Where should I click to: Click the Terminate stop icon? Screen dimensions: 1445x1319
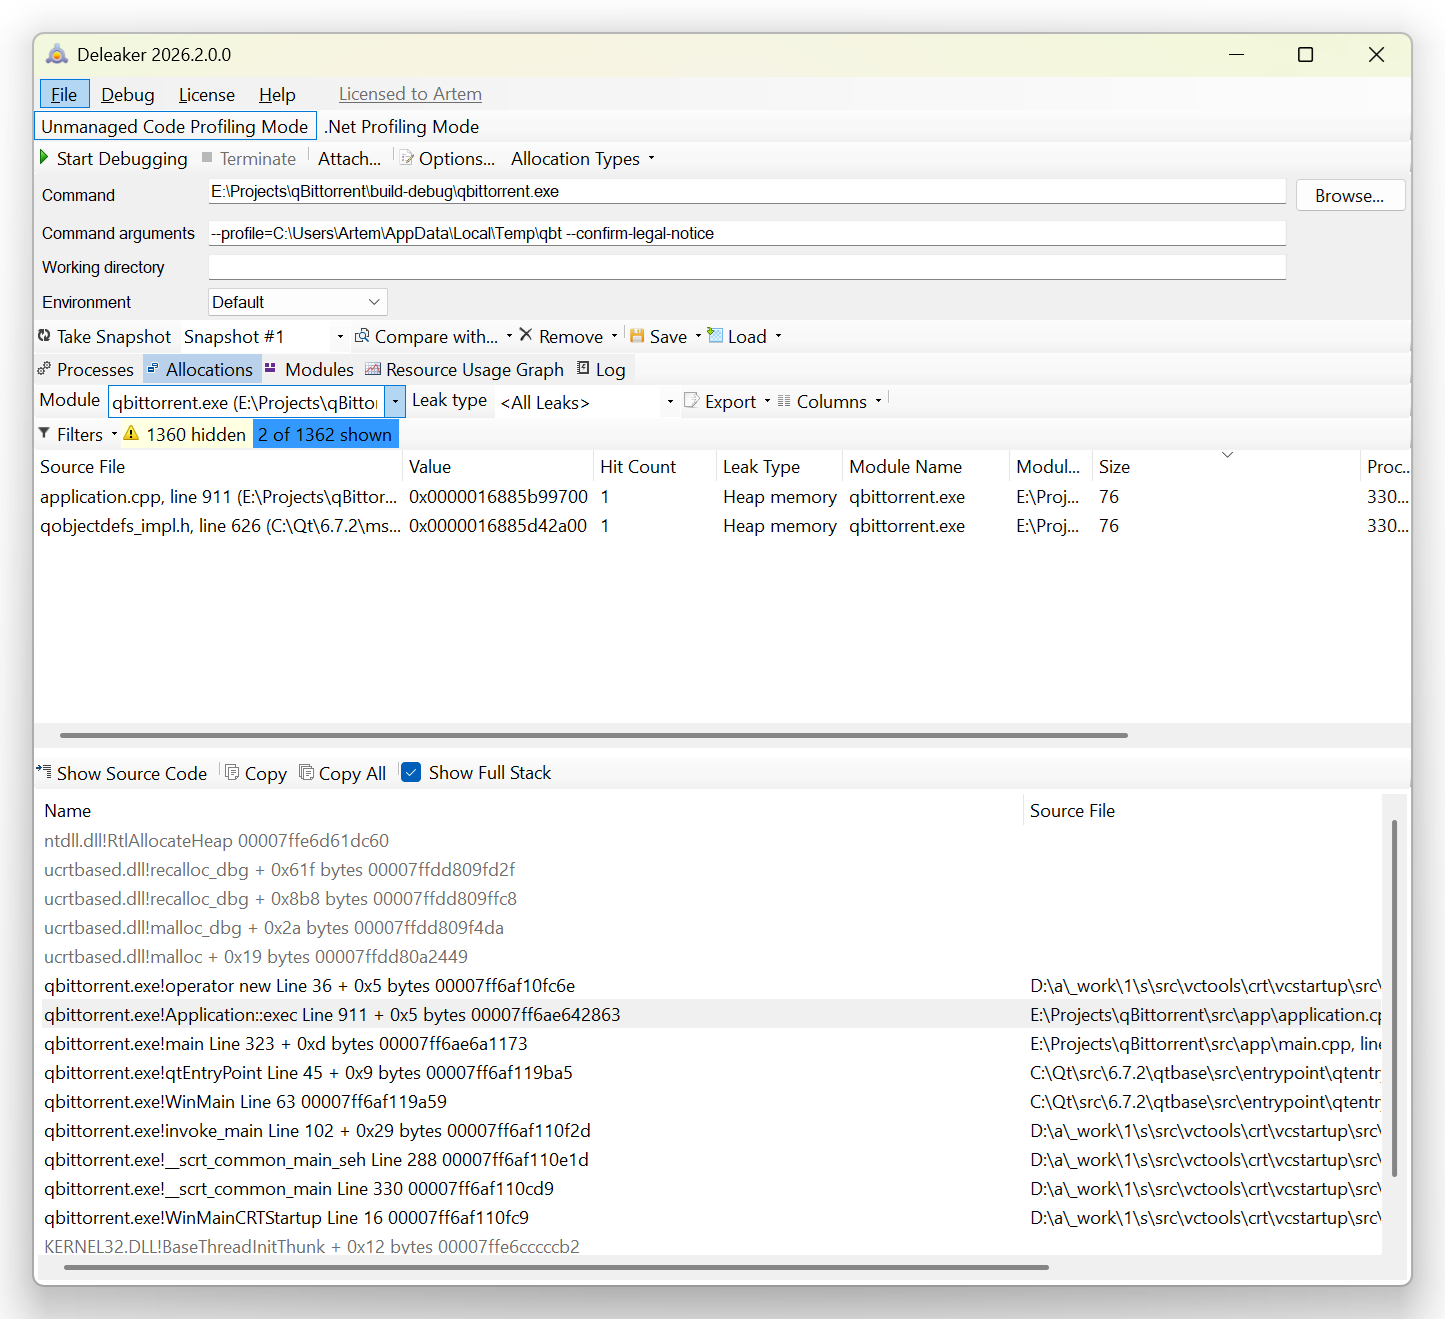(x=207, y=157)
